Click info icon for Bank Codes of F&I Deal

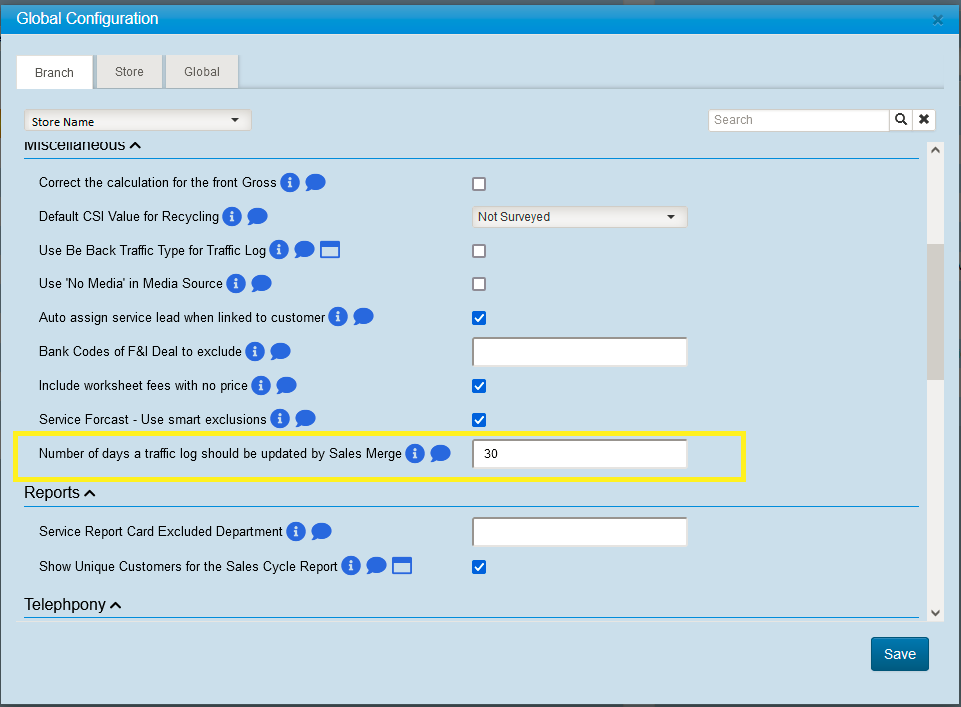coord(255,351)
